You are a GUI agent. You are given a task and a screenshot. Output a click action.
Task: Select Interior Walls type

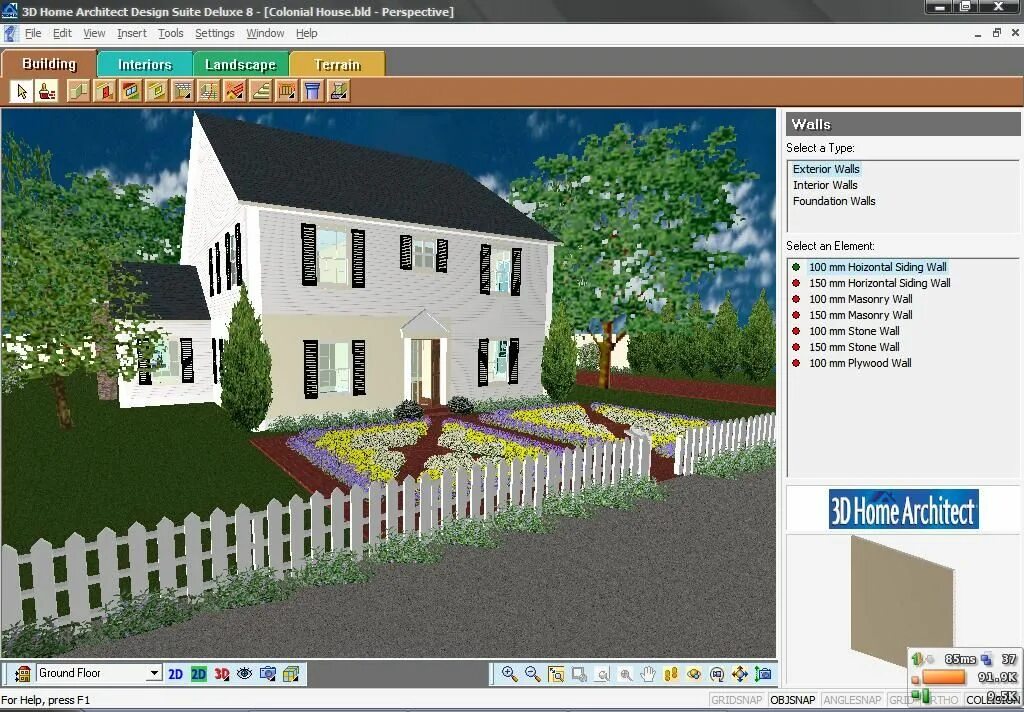(x=825, y=186)
